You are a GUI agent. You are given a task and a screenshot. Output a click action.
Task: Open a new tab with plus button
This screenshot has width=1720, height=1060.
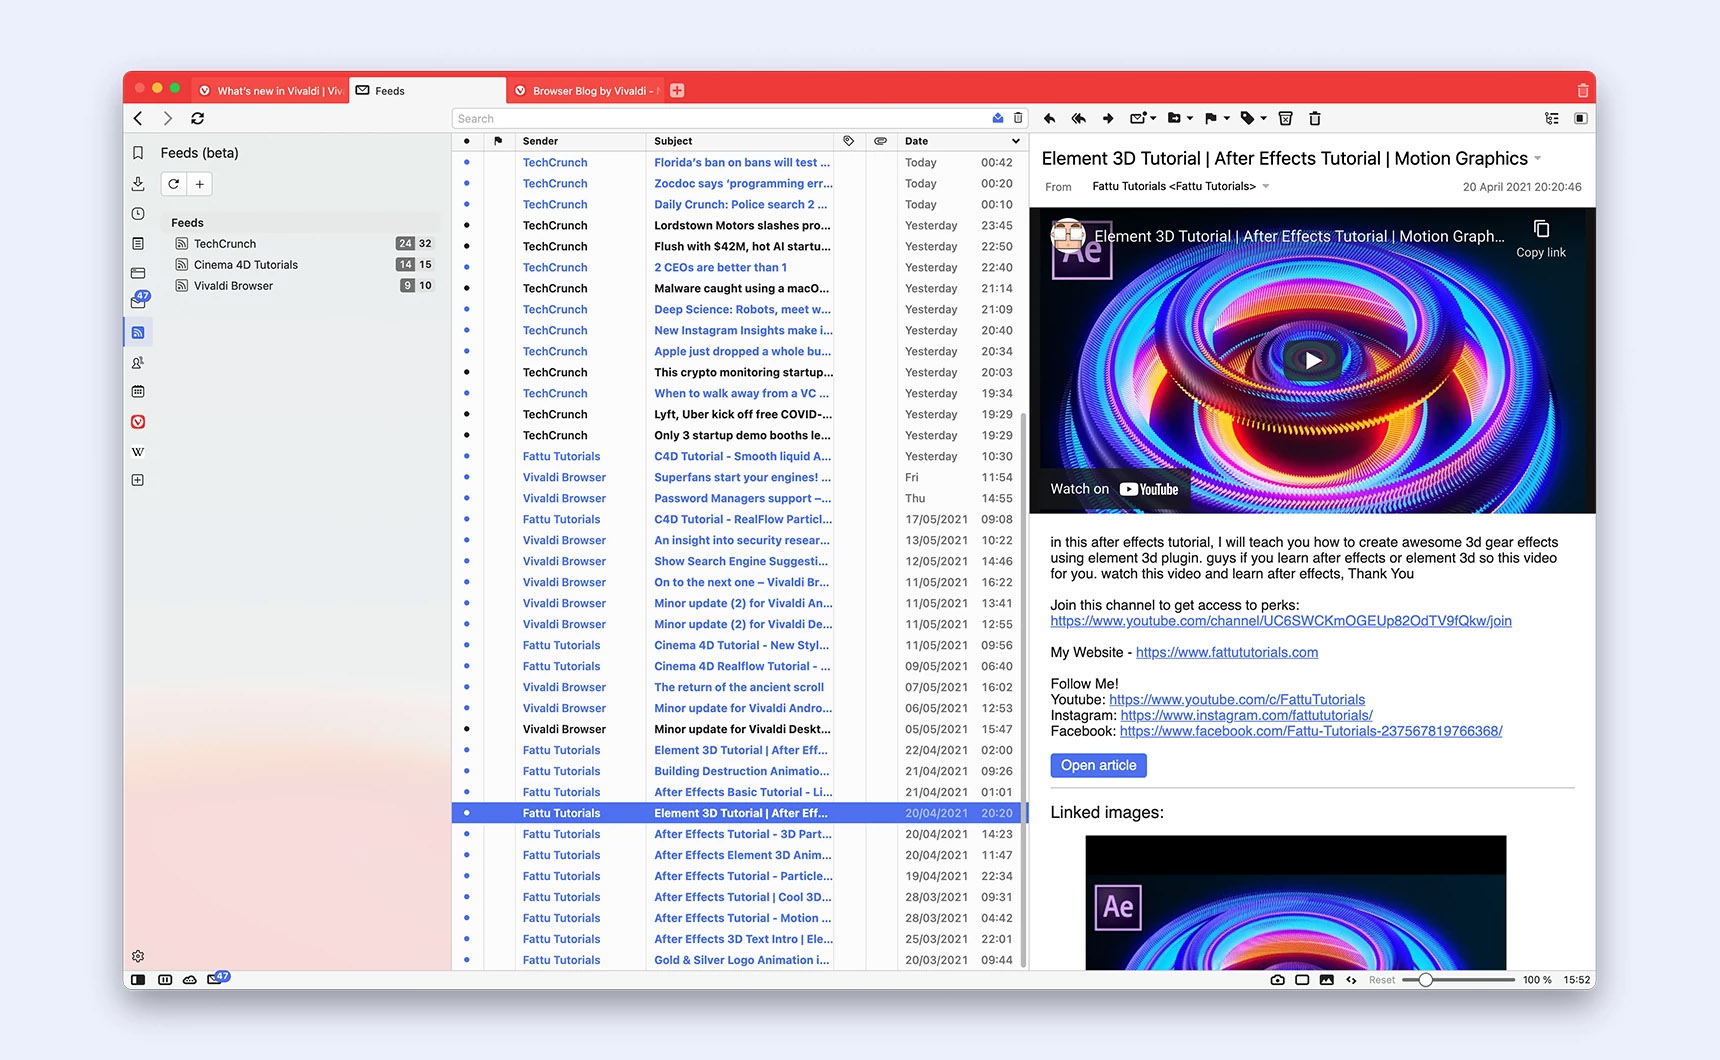click(x=677, y=91)
